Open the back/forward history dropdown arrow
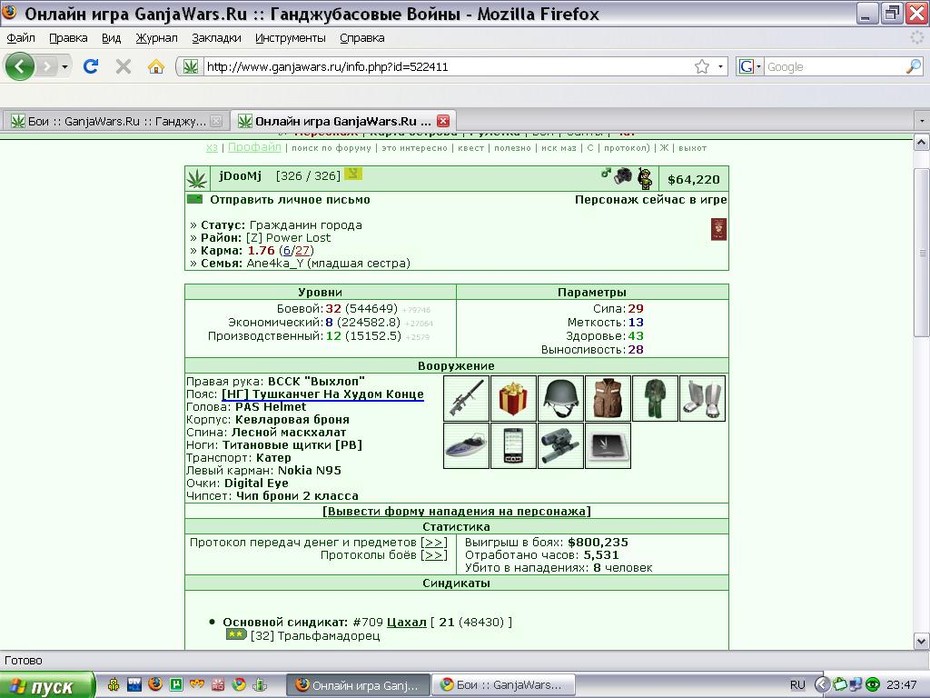 [x=64, y=66]
